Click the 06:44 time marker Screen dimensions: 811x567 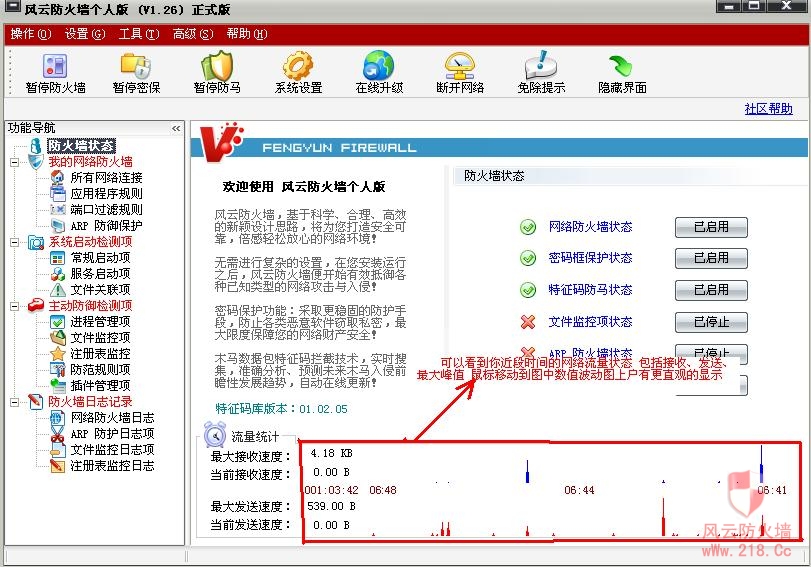pos(579,490)
